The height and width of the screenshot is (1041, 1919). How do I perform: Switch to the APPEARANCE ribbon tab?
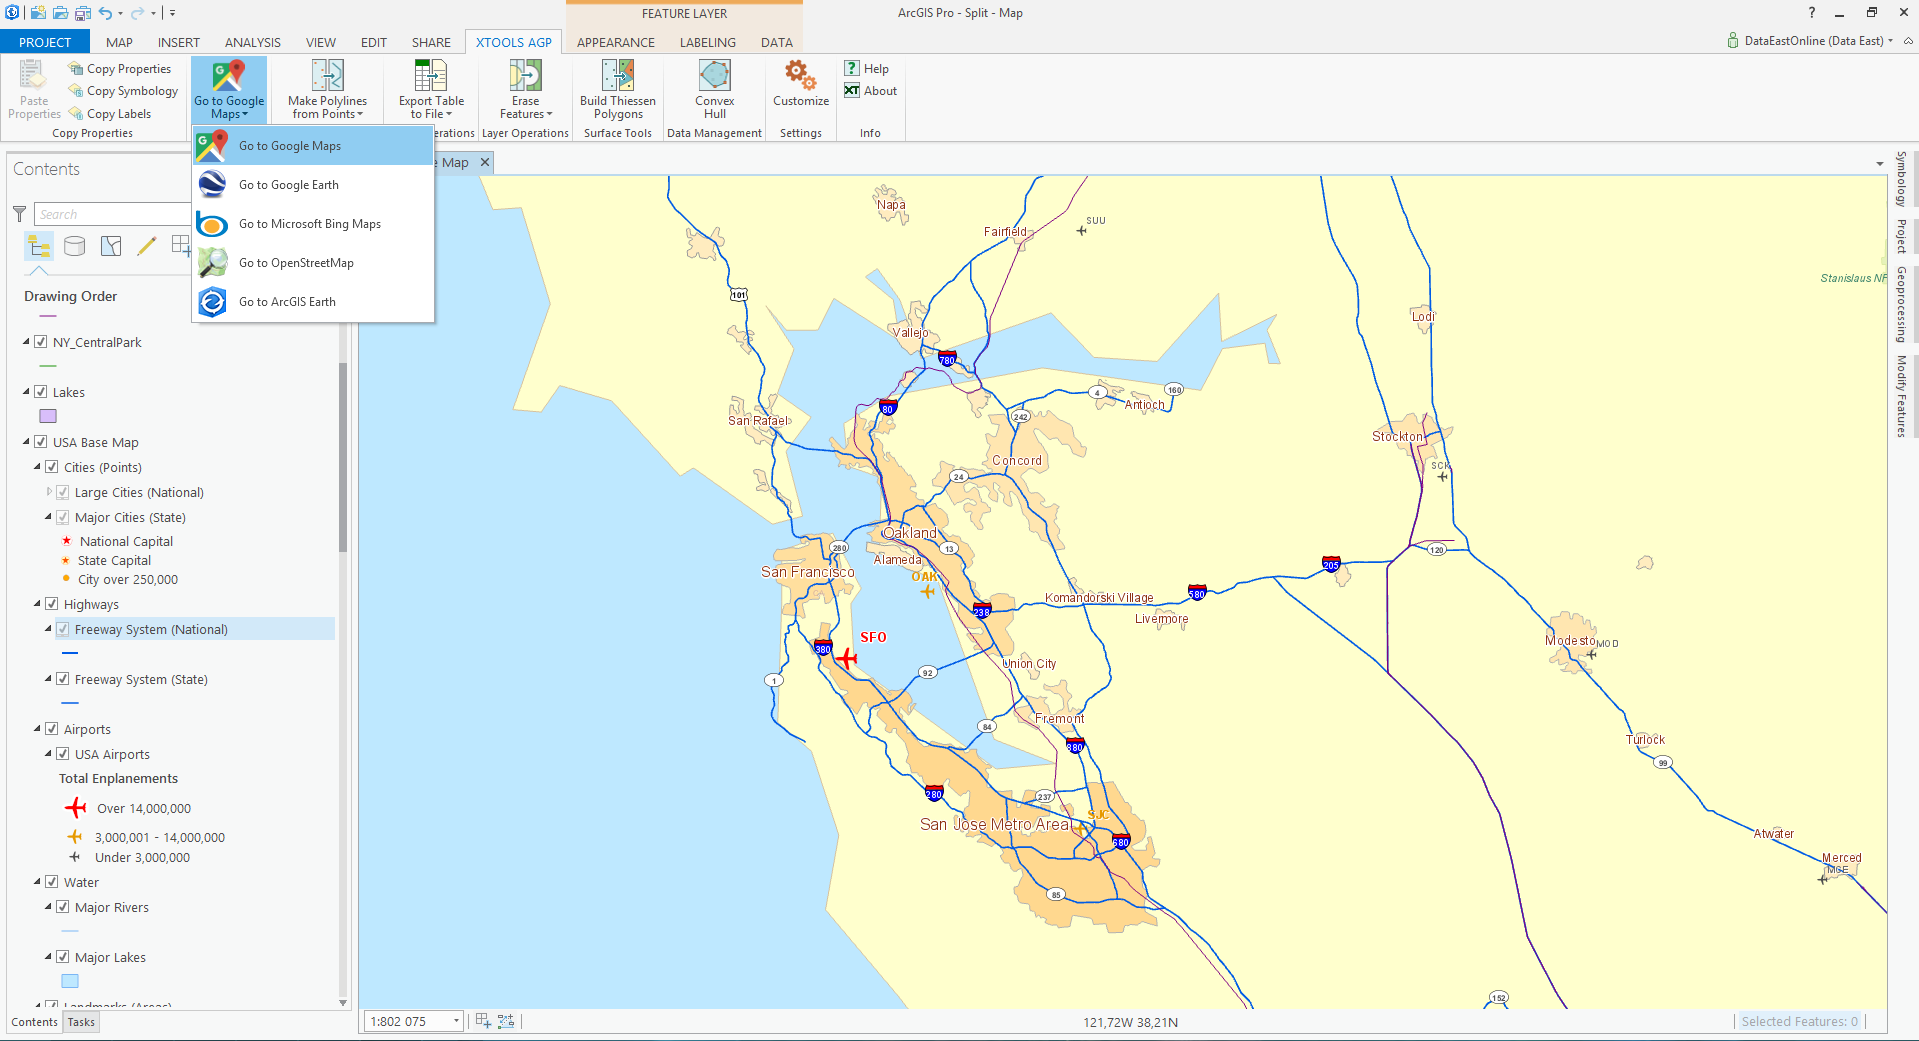[616, 42]
